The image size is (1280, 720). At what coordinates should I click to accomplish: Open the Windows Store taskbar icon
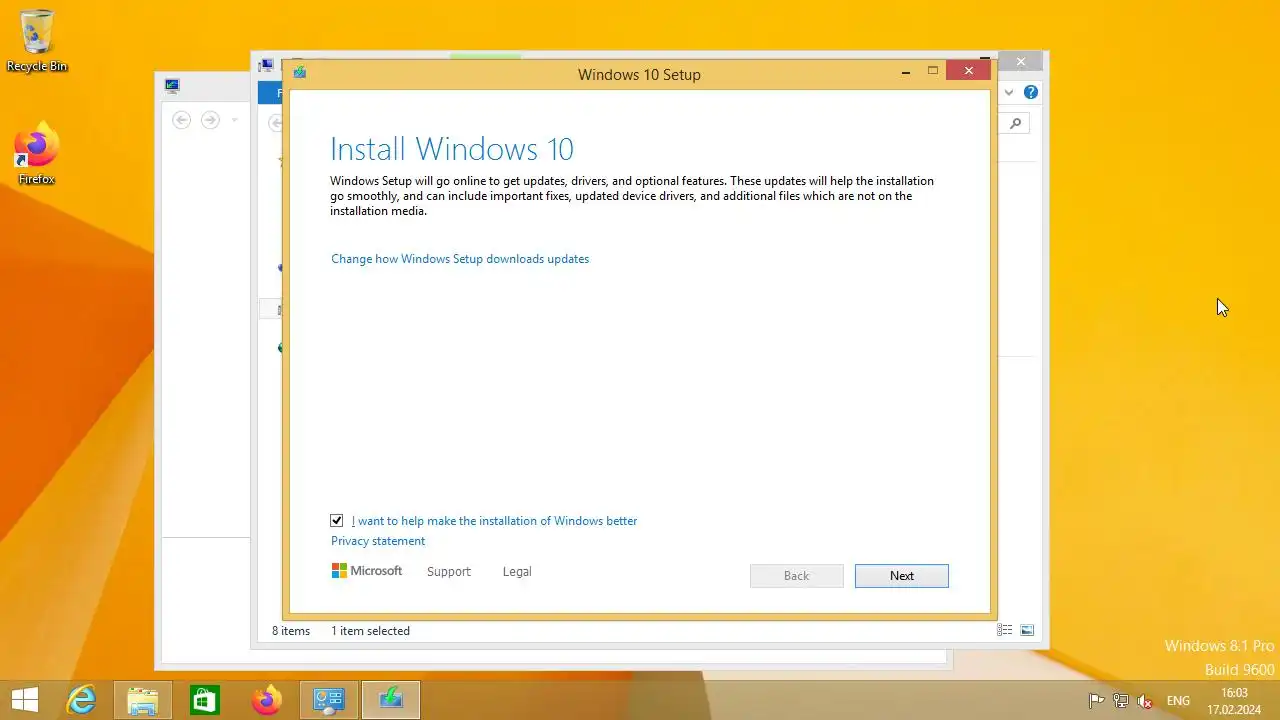tap(204, 700)
